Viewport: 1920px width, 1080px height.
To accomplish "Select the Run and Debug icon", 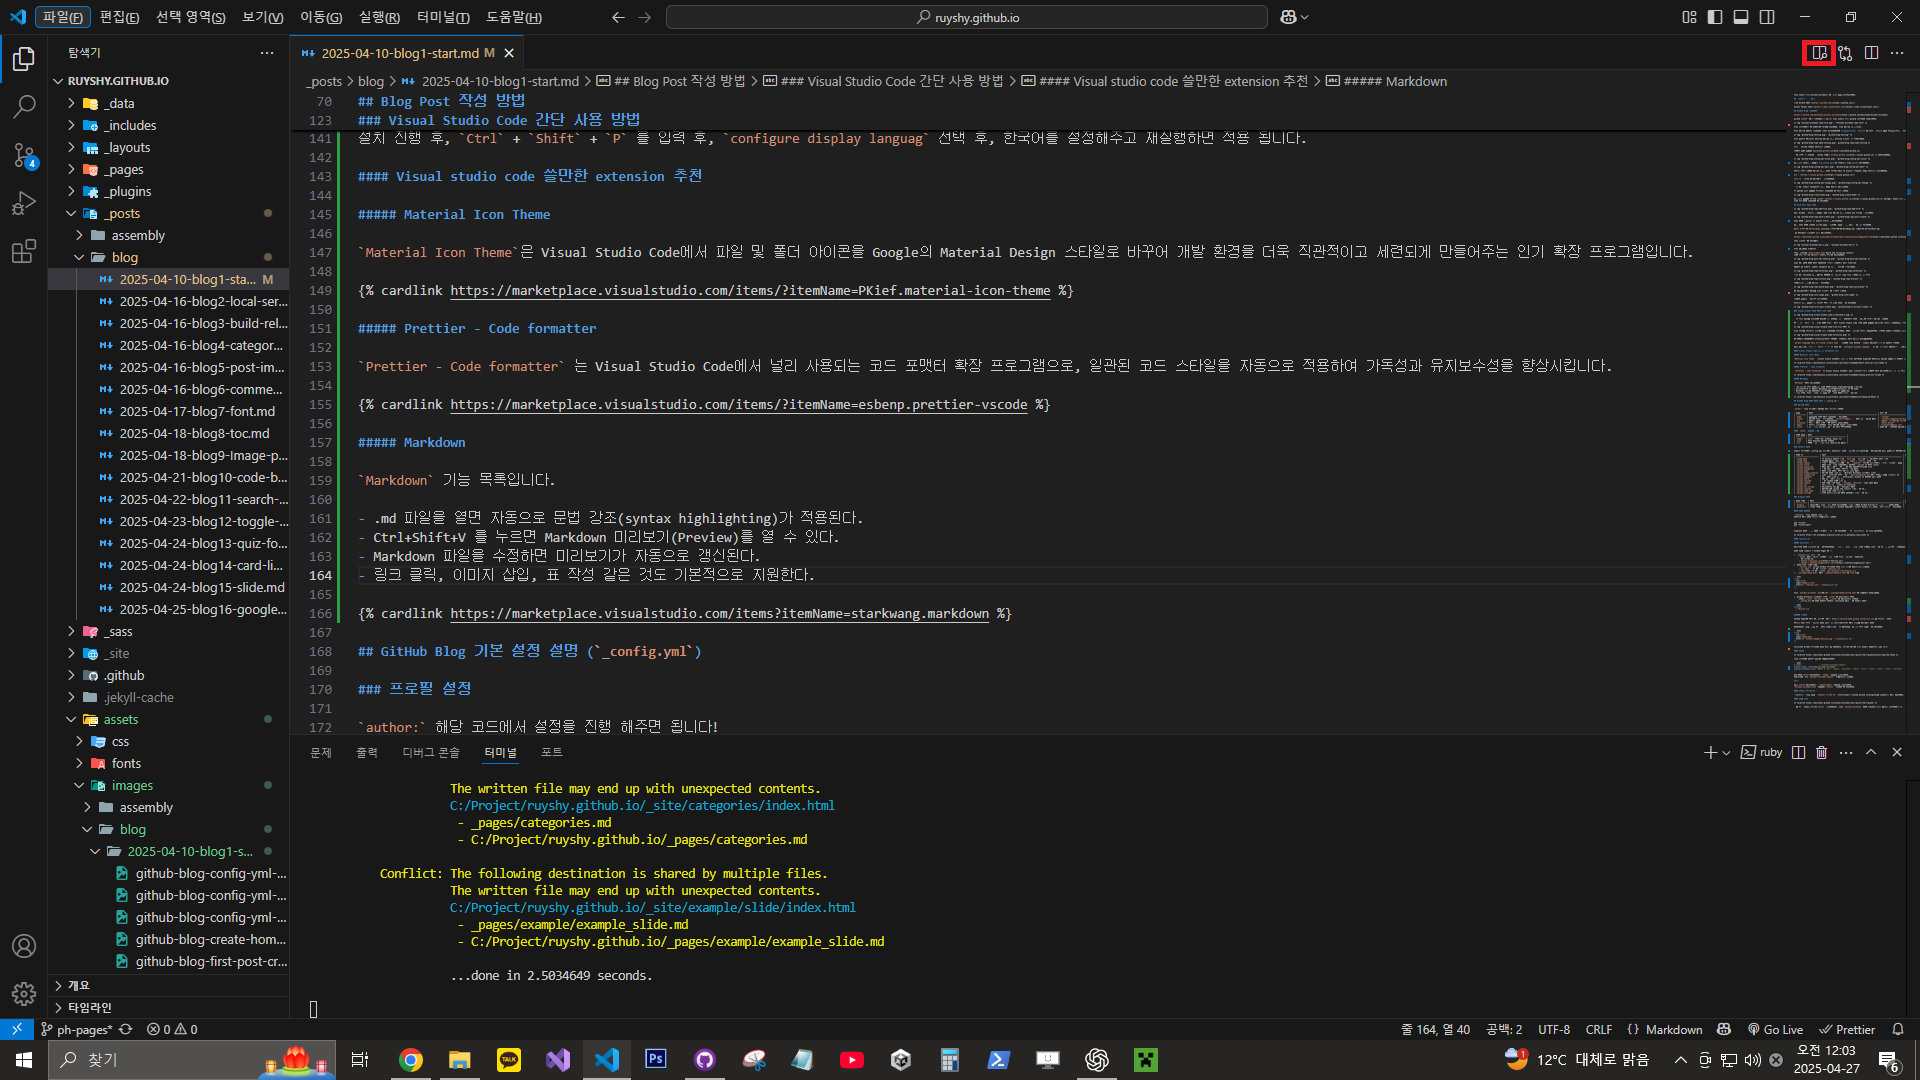I will point(24,203).
